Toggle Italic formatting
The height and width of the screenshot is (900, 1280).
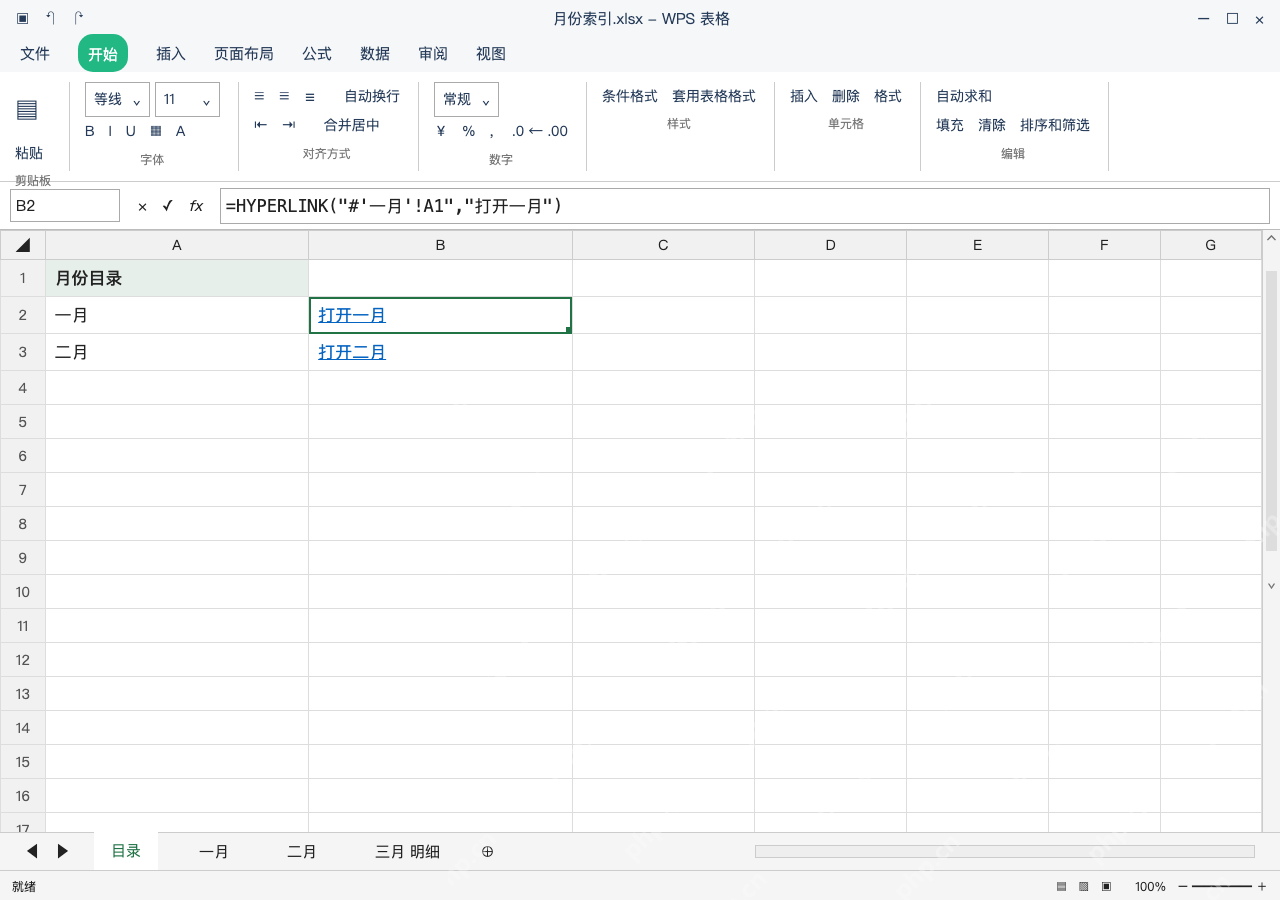click(x=110, y=131)
